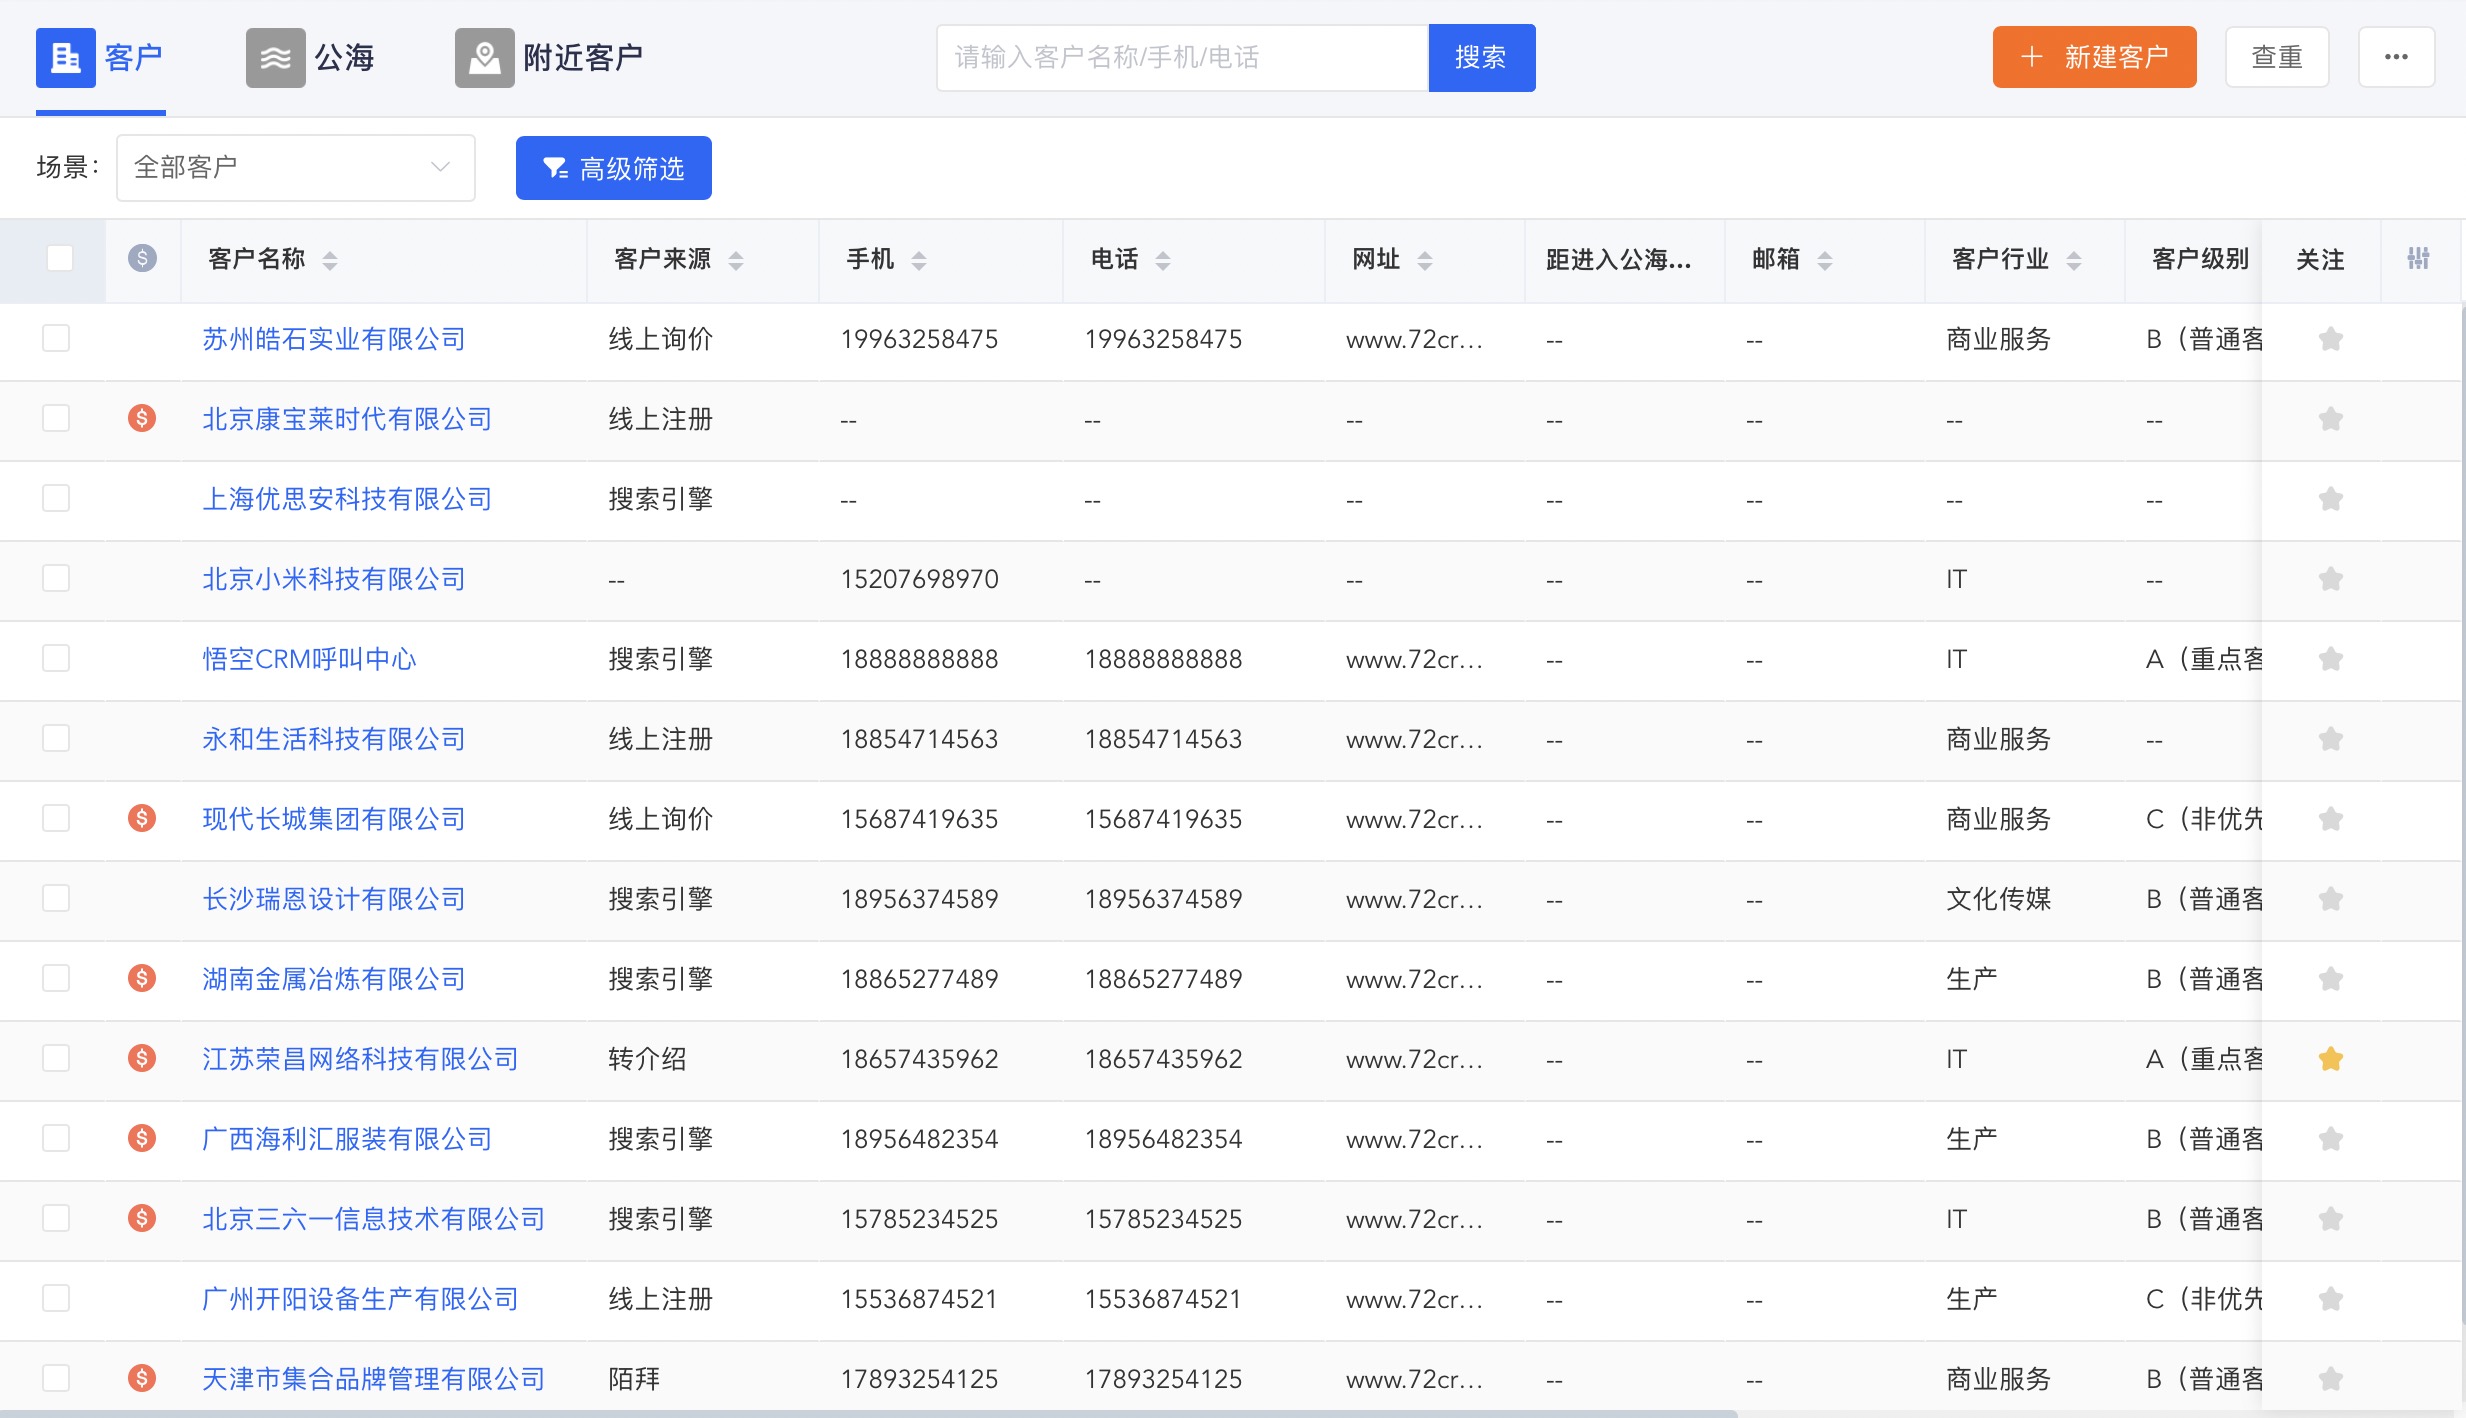Click the 新建客户 button

[x=2094, y=57]
